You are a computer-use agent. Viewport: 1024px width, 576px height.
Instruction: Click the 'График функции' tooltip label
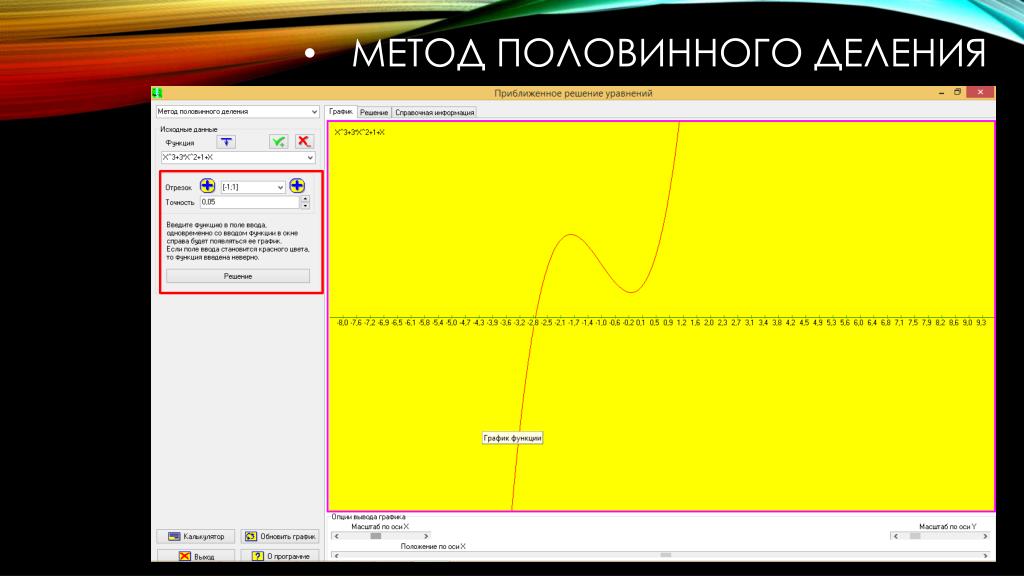click(513, 438)
